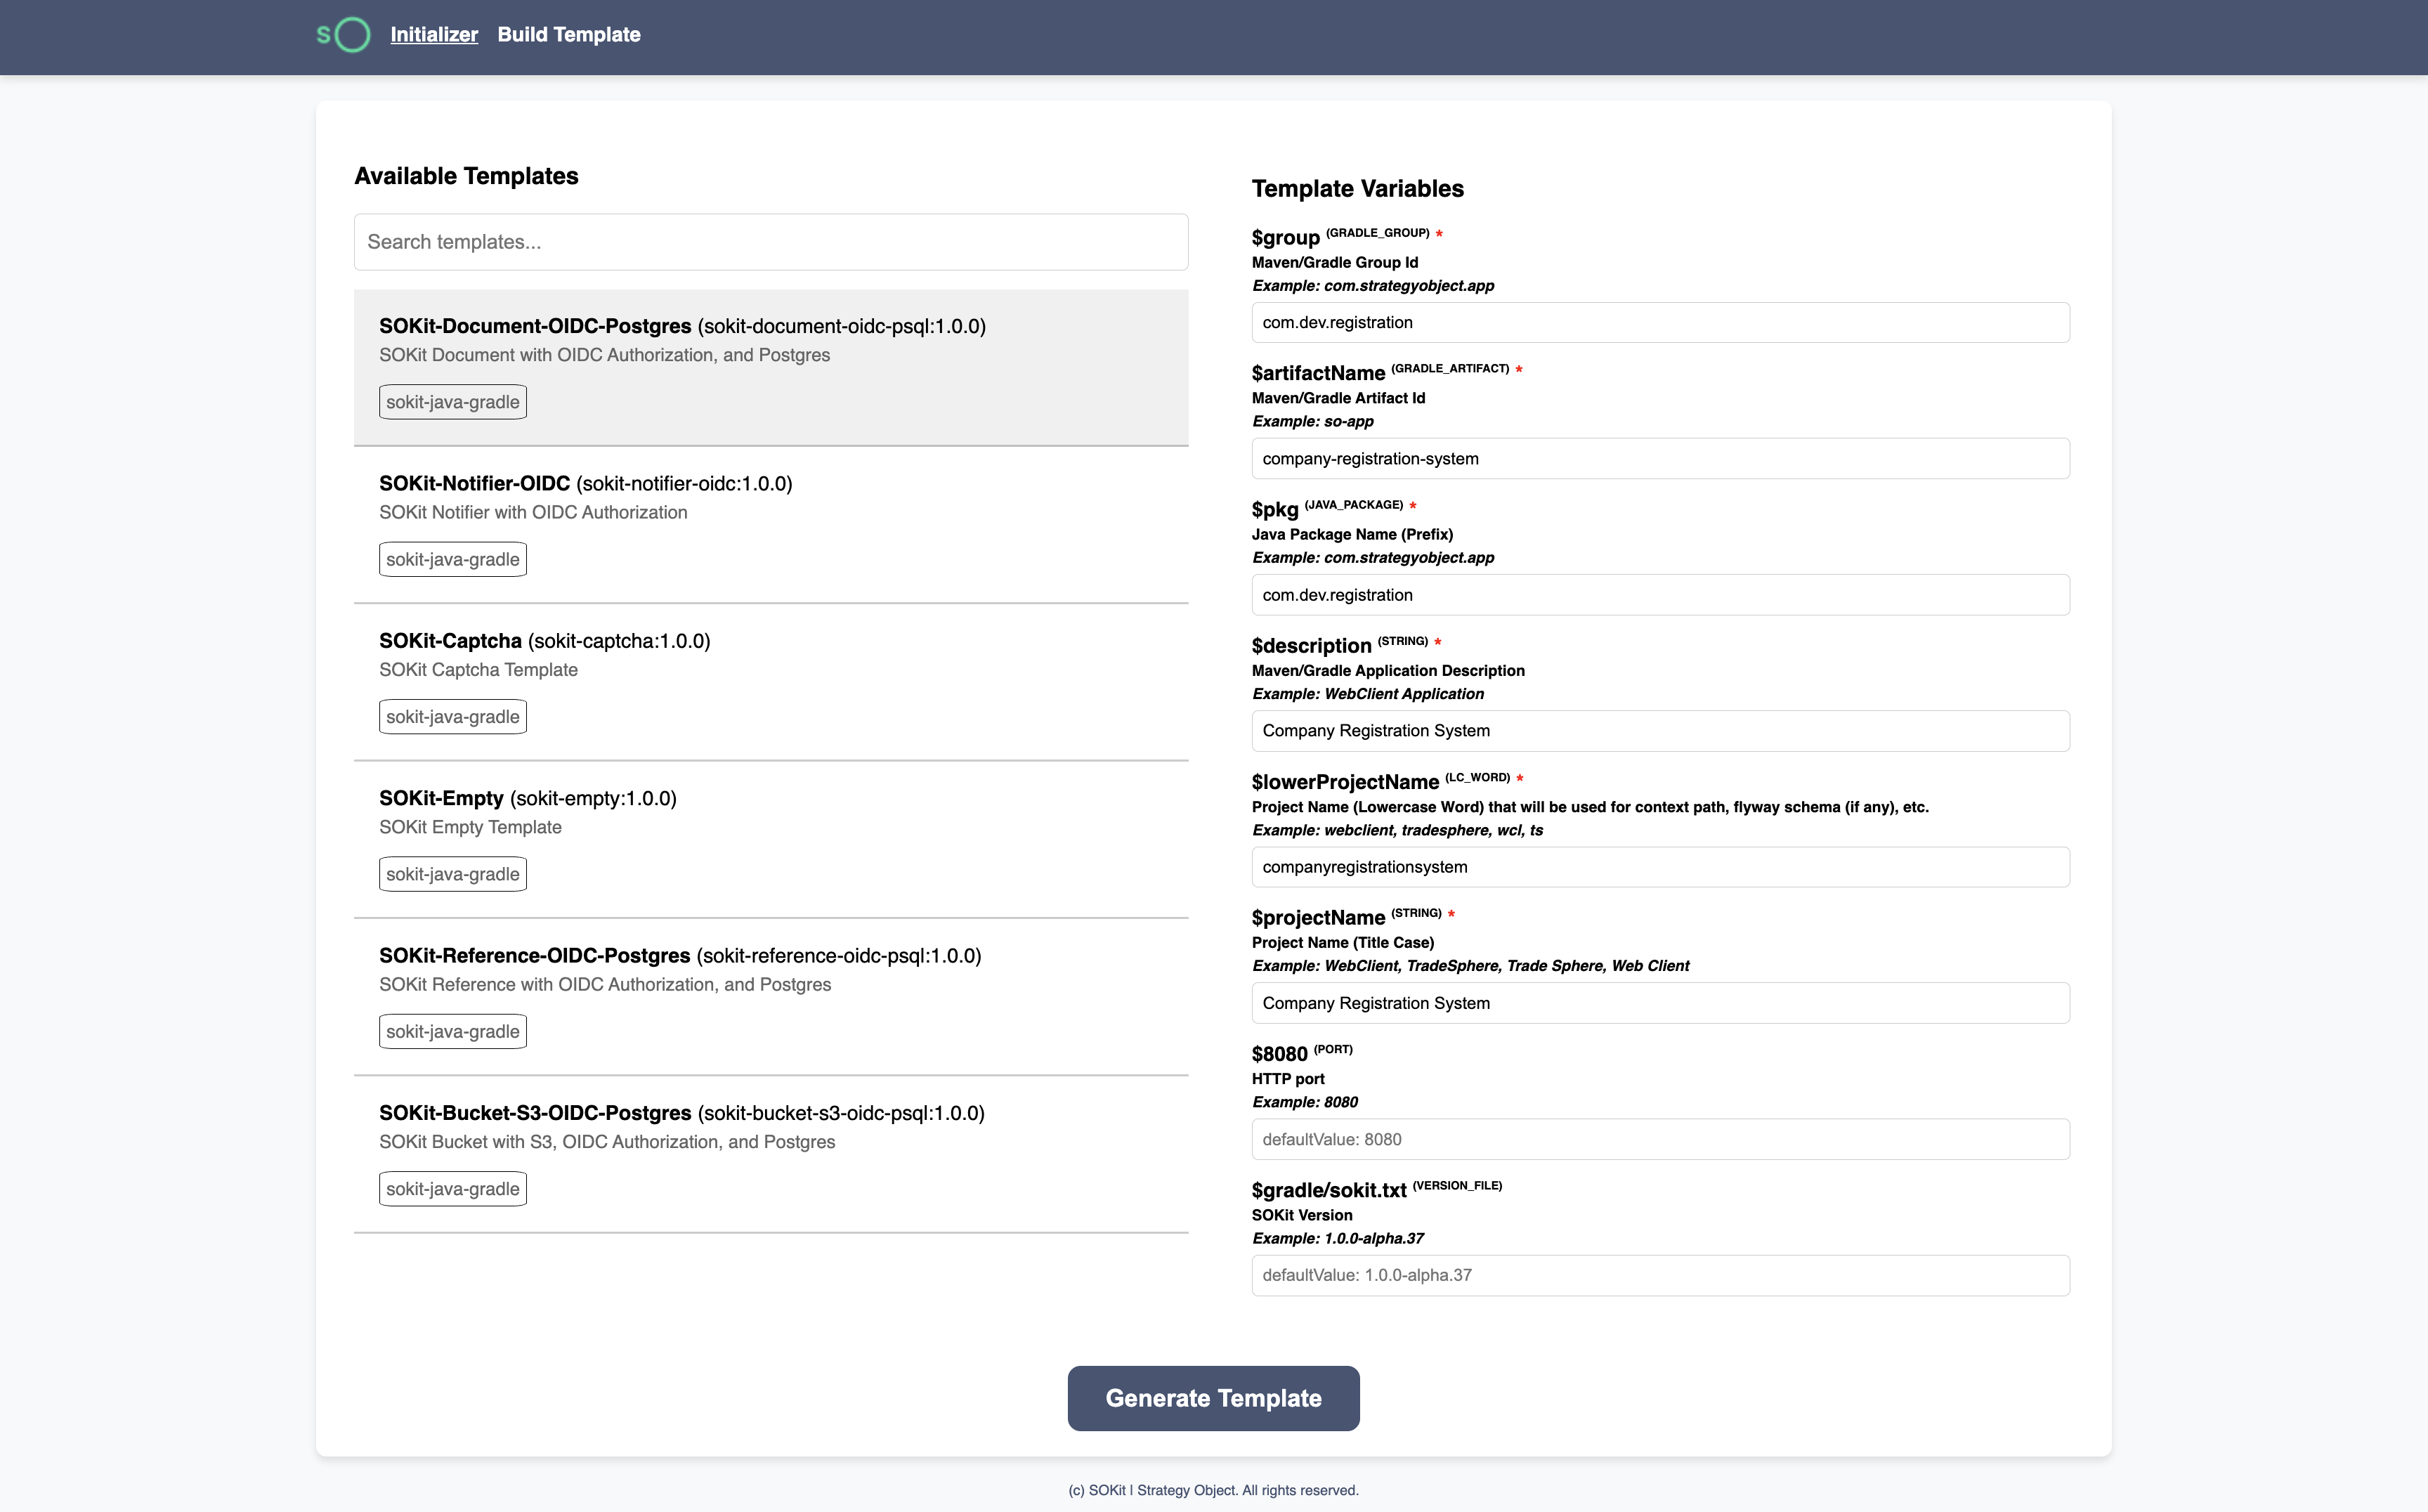This screenshot has height=1512, width=2428.
Task: Edit the $description input field
Action: point(1659,731)
